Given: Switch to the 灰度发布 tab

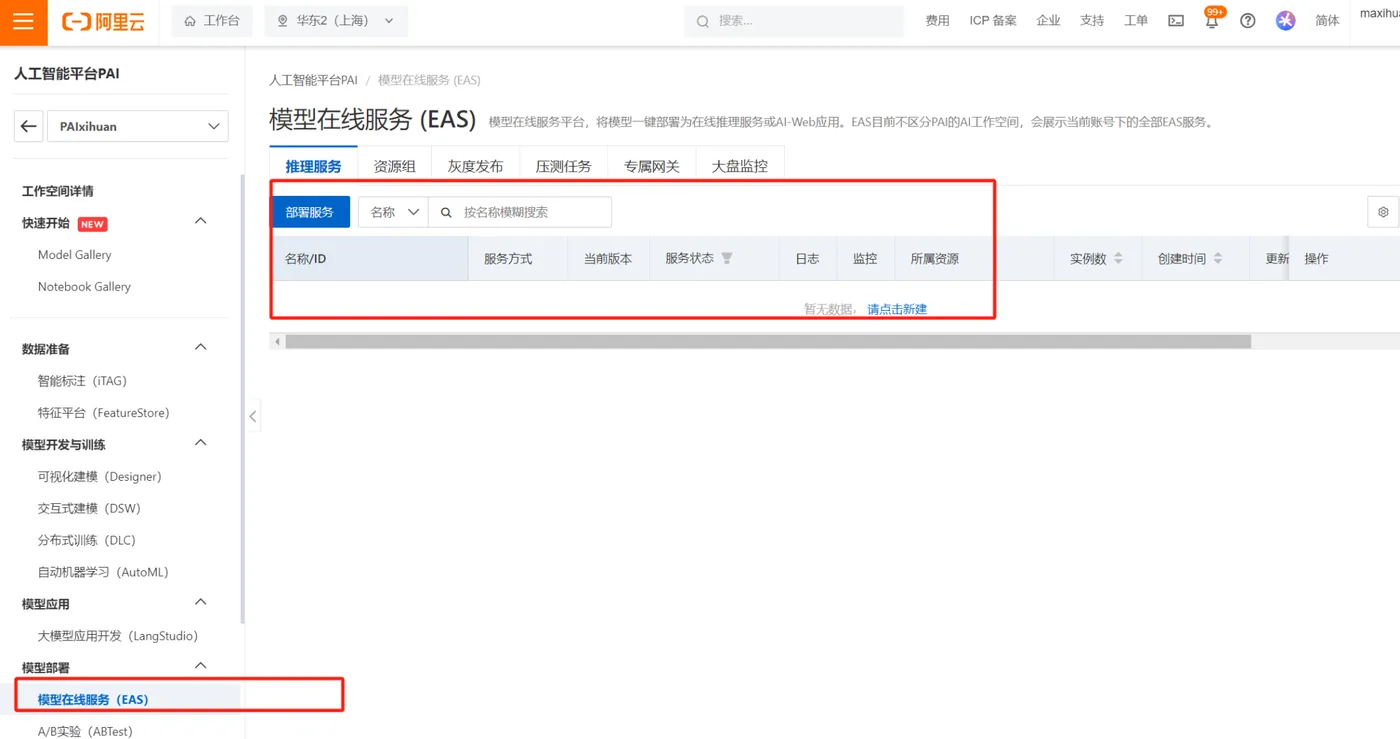Looking at the screenshot, I should [475, 166].
